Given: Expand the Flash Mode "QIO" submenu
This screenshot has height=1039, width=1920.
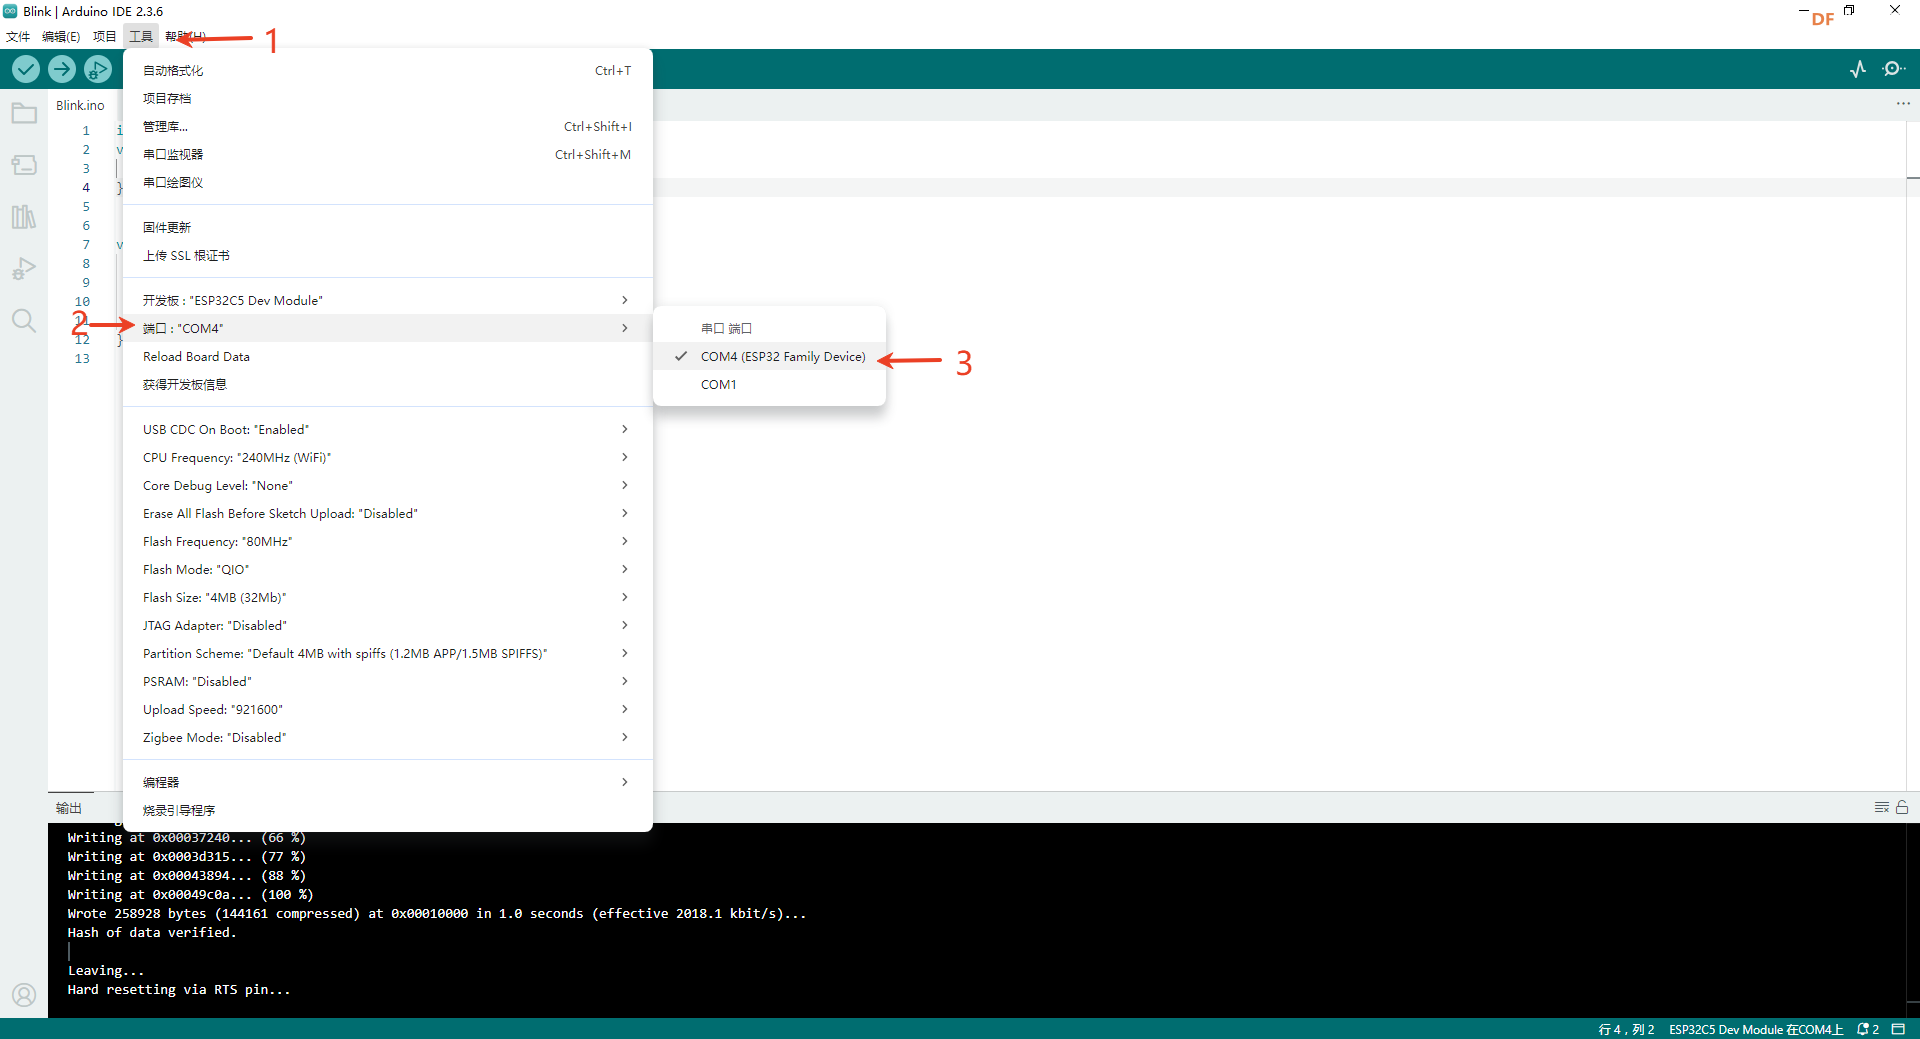Looking at the screenshot, I should (x=386, y=570).
